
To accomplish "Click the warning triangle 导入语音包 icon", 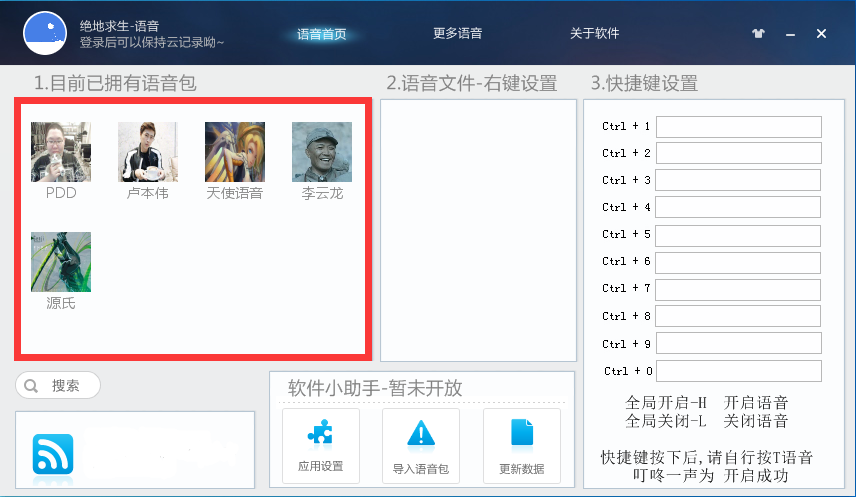I will tap(421, 434).
